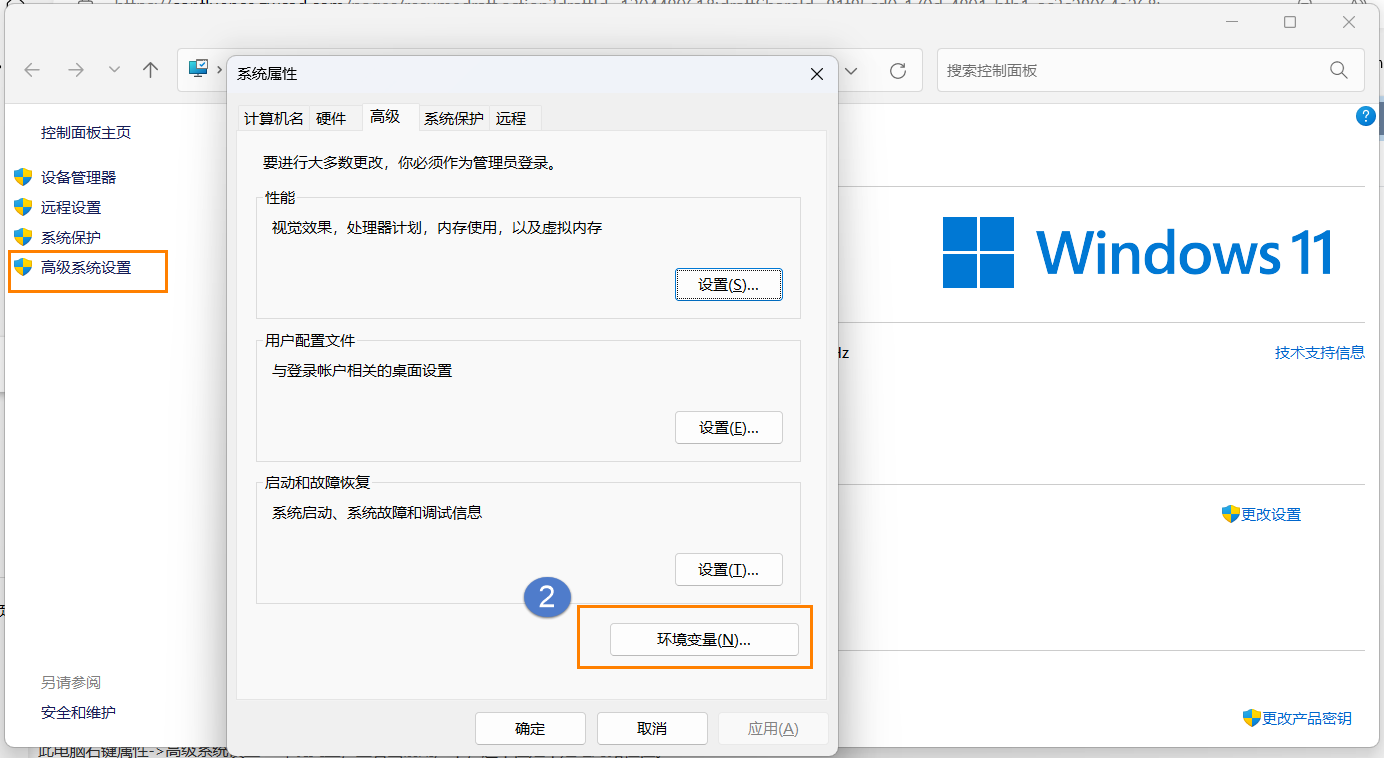Open performance 设置(S) button
Screen dimensions: 1384x758
point(728,285)
